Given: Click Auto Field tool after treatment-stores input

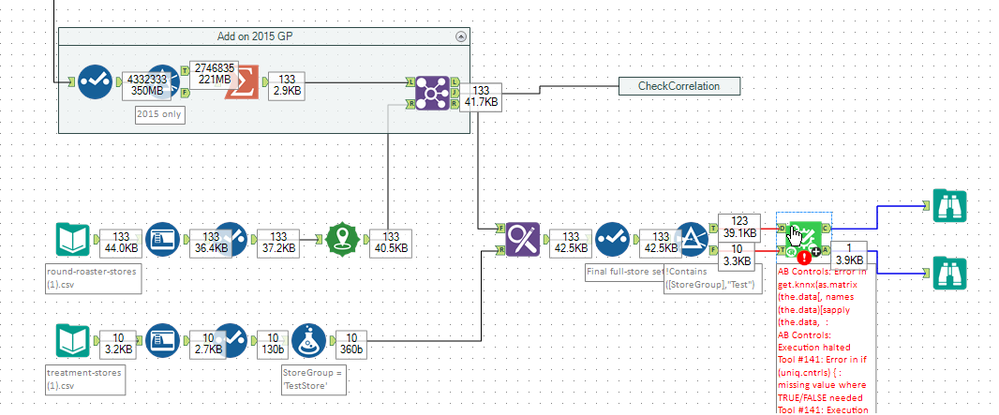Looking at the screenshot, I should 163,340.
